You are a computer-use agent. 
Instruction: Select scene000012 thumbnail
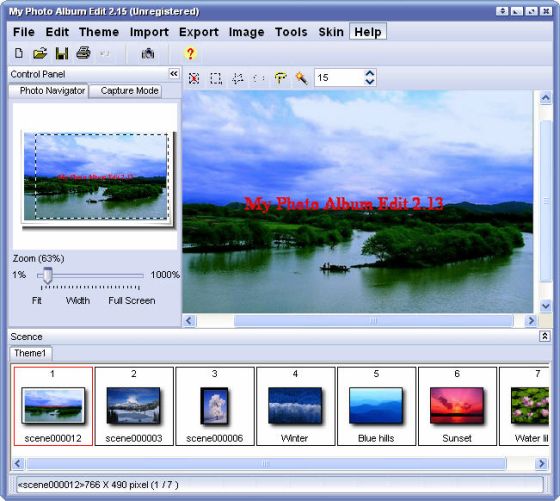point(53,406)
